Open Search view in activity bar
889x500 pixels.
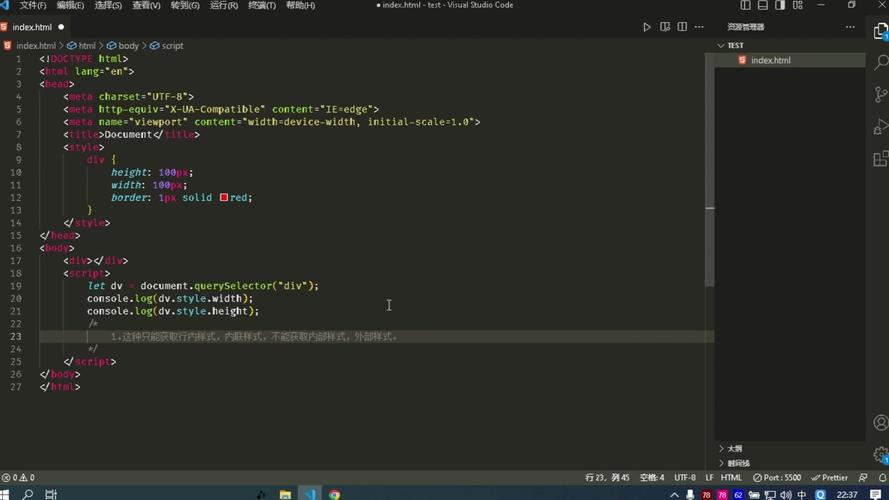(880, 62)
